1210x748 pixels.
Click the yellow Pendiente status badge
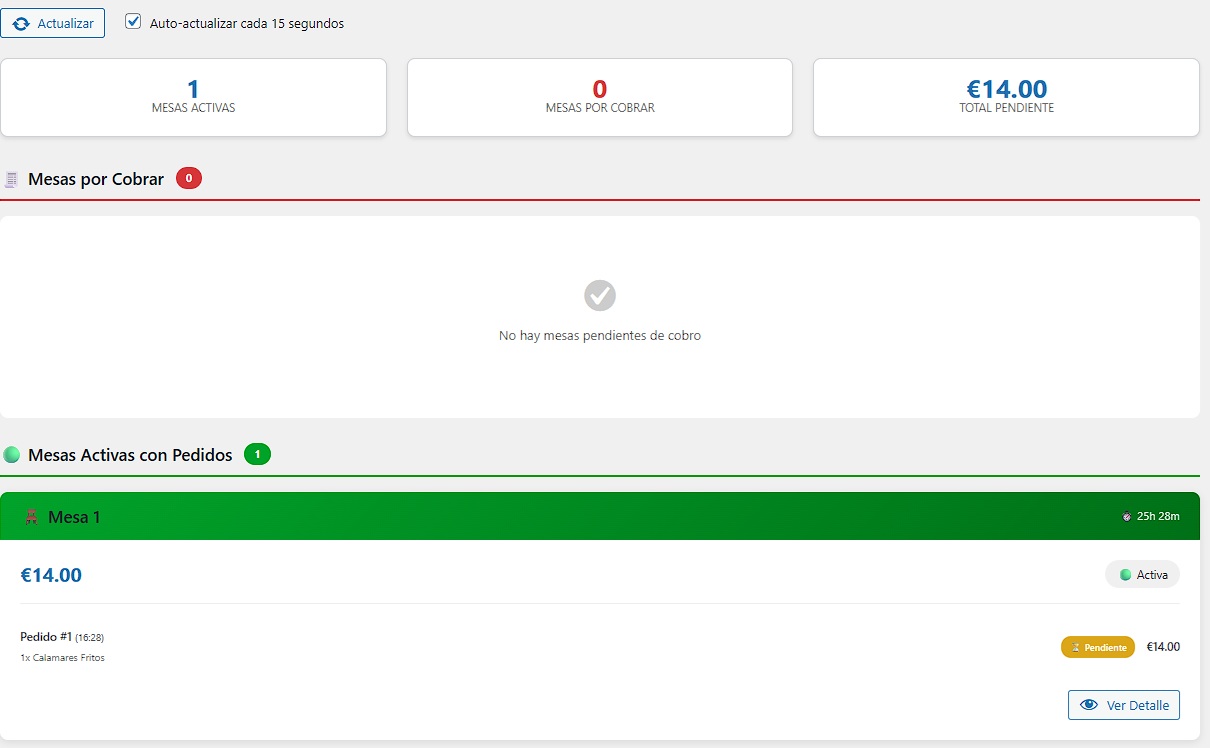pyautogui.click(x=1097, y=647)
